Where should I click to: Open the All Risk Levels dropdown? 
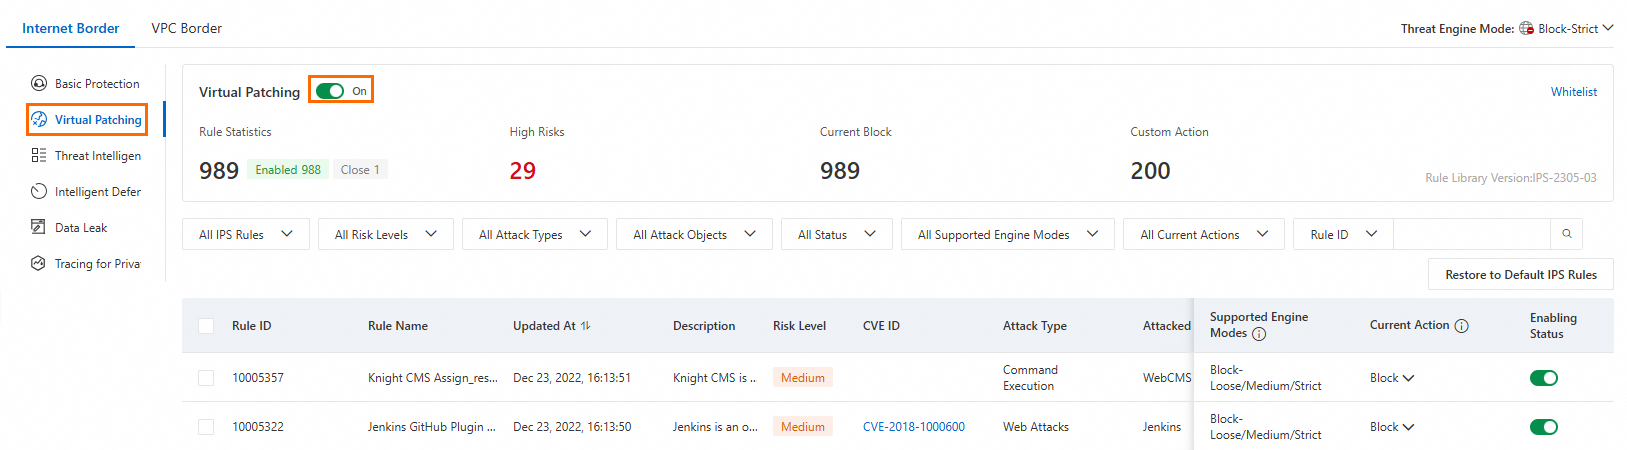tap(386, 234)
